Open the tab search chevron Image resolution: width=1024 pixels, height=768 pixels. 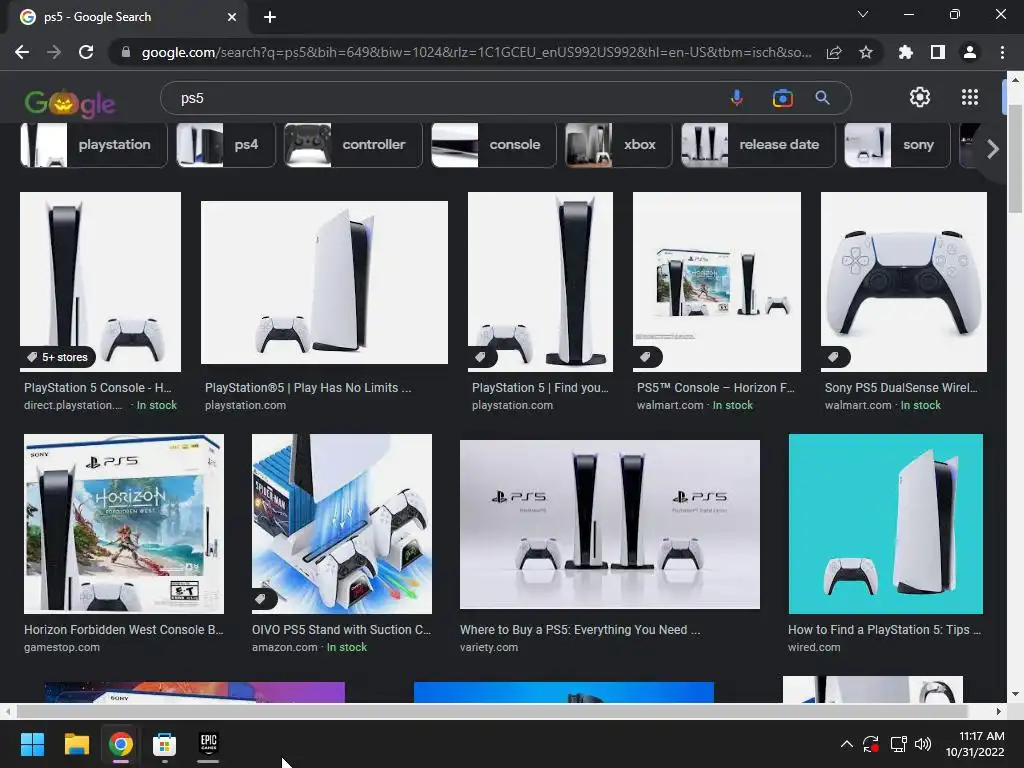tap(863, 14)
